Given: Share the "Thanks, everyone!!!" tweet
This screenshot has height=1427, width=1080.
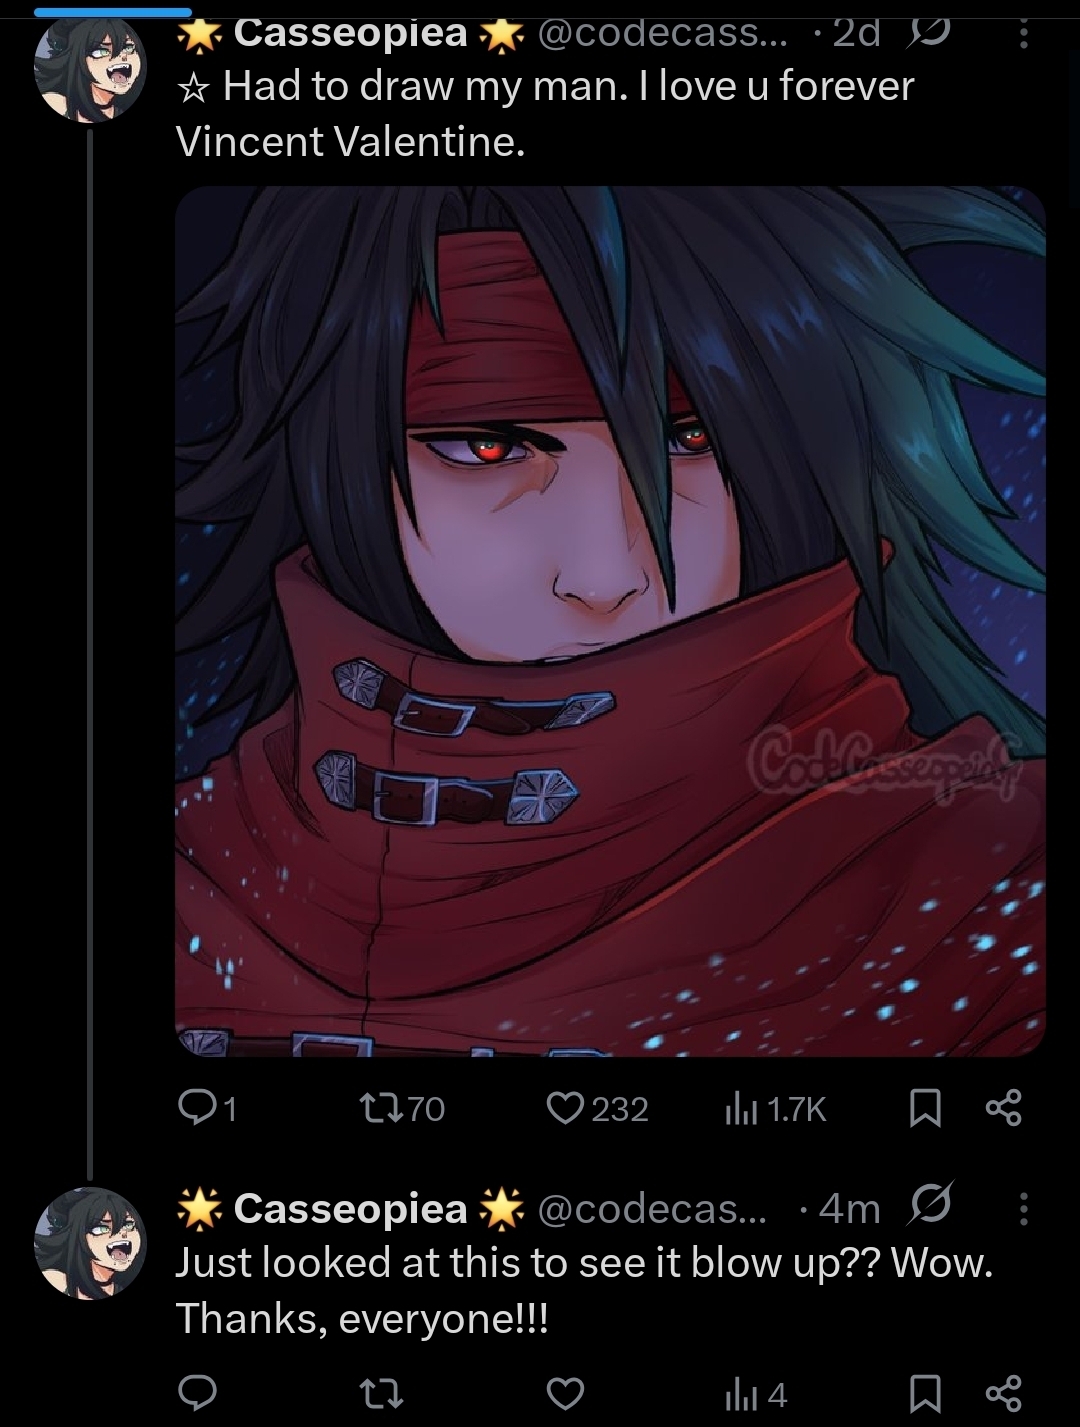Looking at the screenshot, I should point(1003,1392).
